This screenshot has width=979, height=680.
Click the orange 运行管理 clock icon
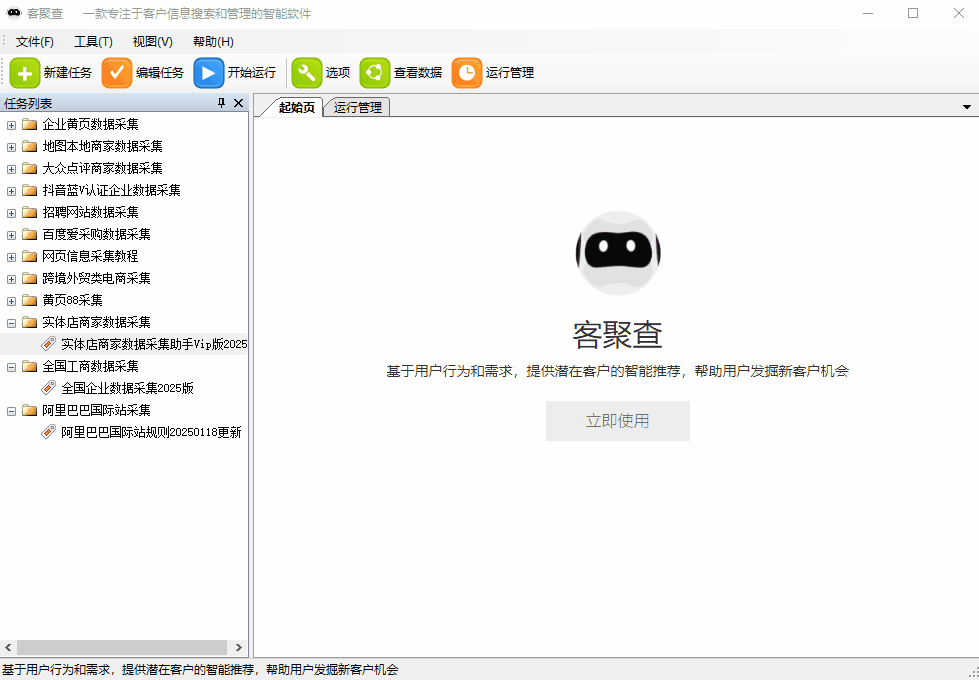(467, 73)
